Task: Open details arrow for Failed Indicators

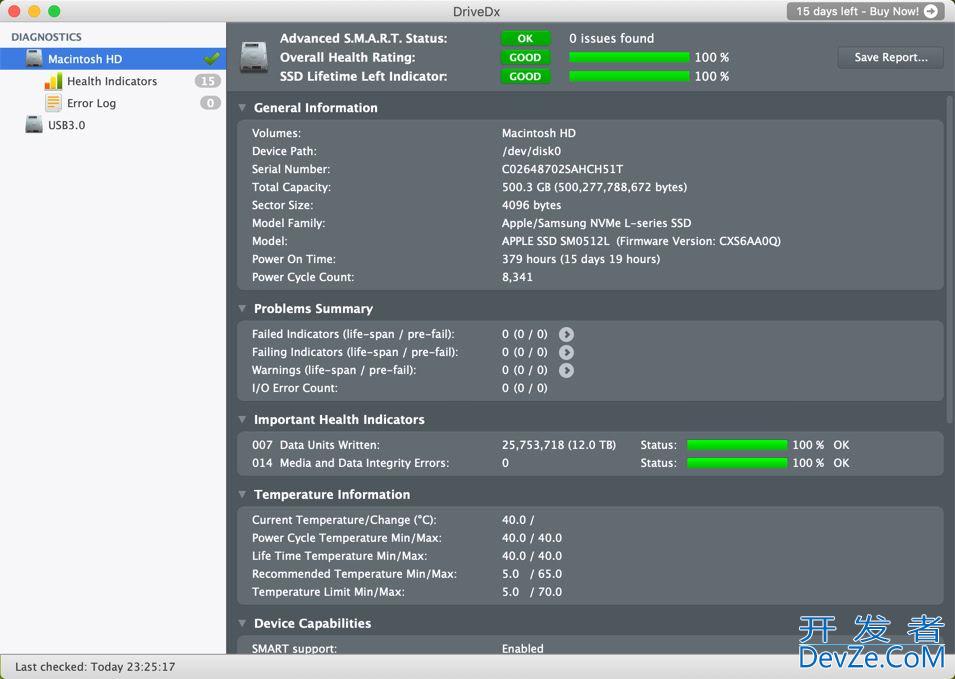Action: [x=566, y=334]
